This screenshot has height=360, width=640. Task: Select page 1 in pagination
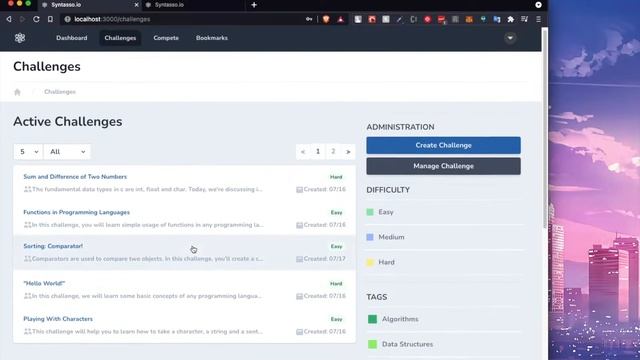[x=318, y=152]
